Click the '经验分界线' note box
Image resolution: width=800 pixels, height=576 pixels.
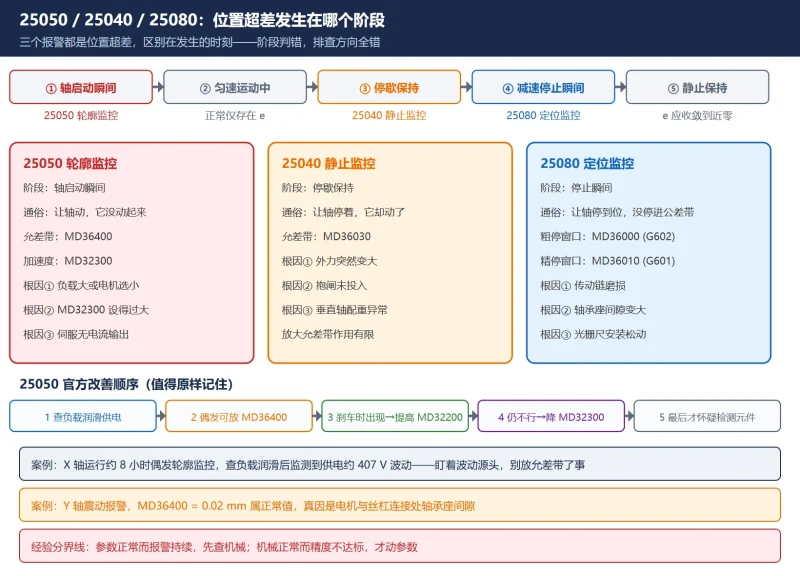point(400,546)
